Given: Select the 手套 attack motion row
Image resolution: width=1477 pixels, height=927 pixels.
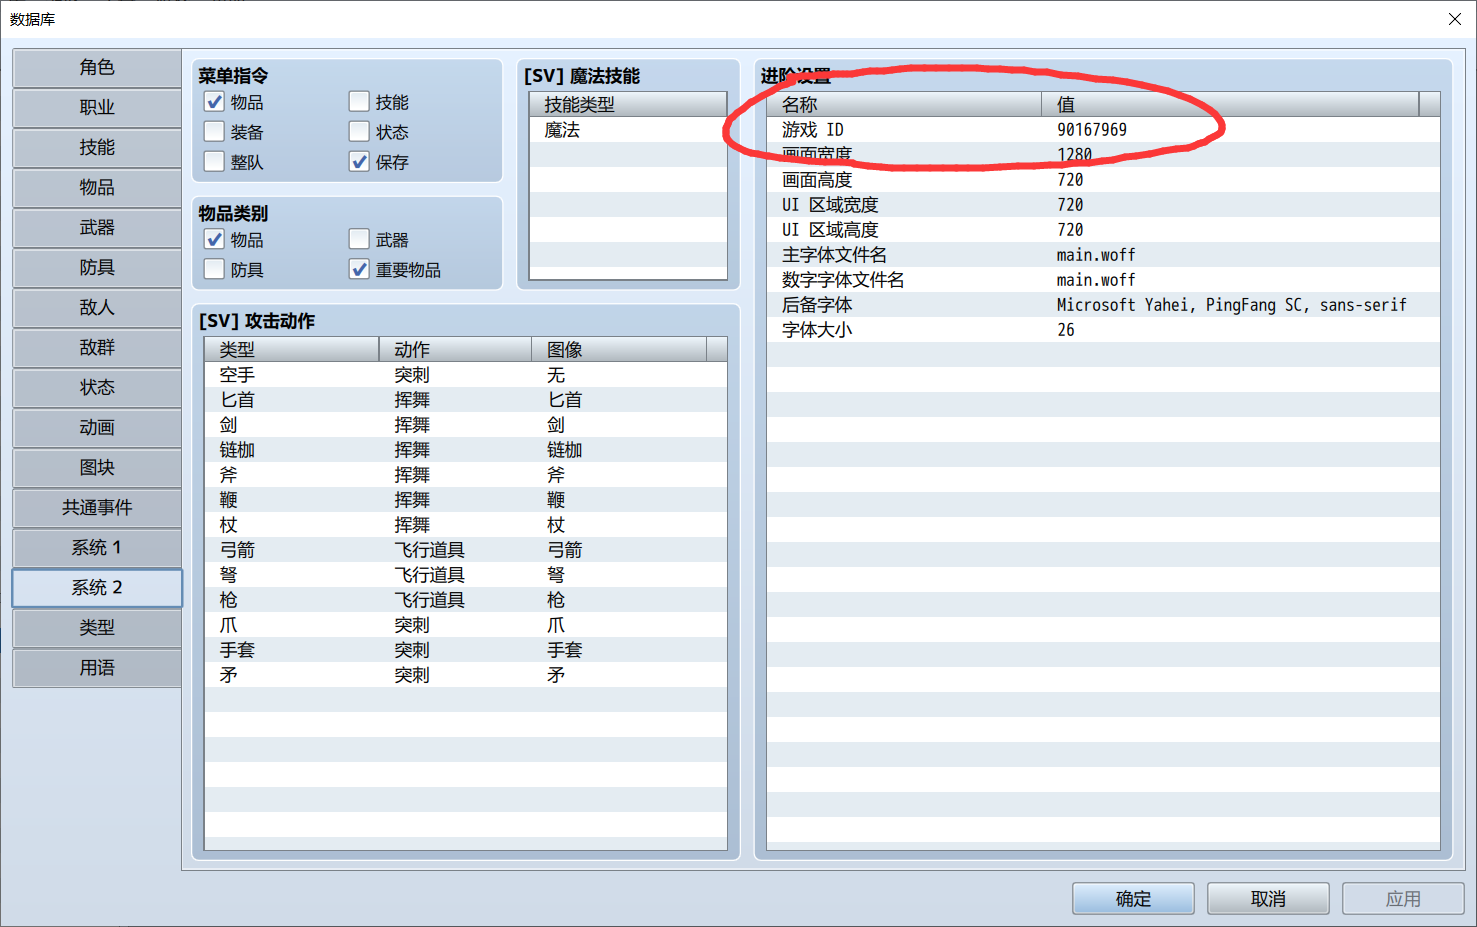Looking at the screenshot, I should [465, 650].
